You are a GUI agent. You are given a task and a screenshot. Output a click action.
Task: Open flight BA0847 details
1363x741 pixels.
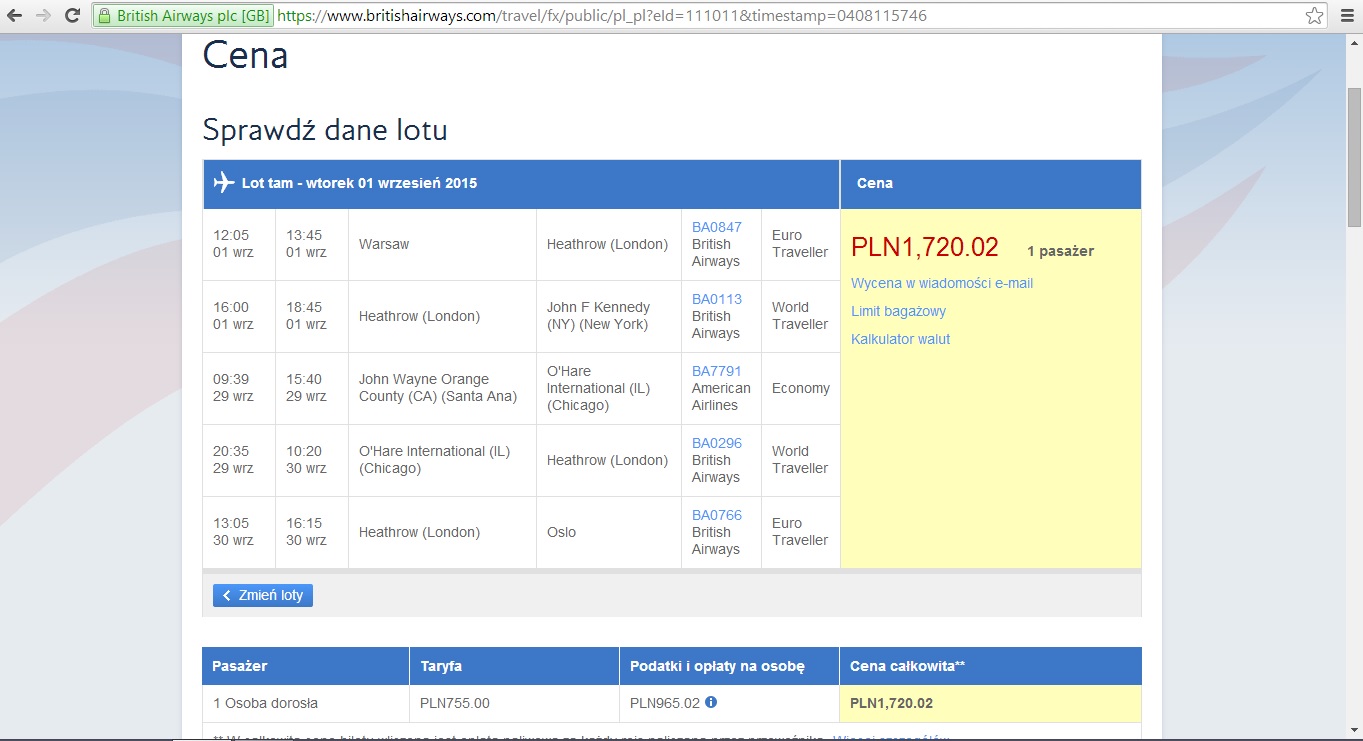pos(717,227)
